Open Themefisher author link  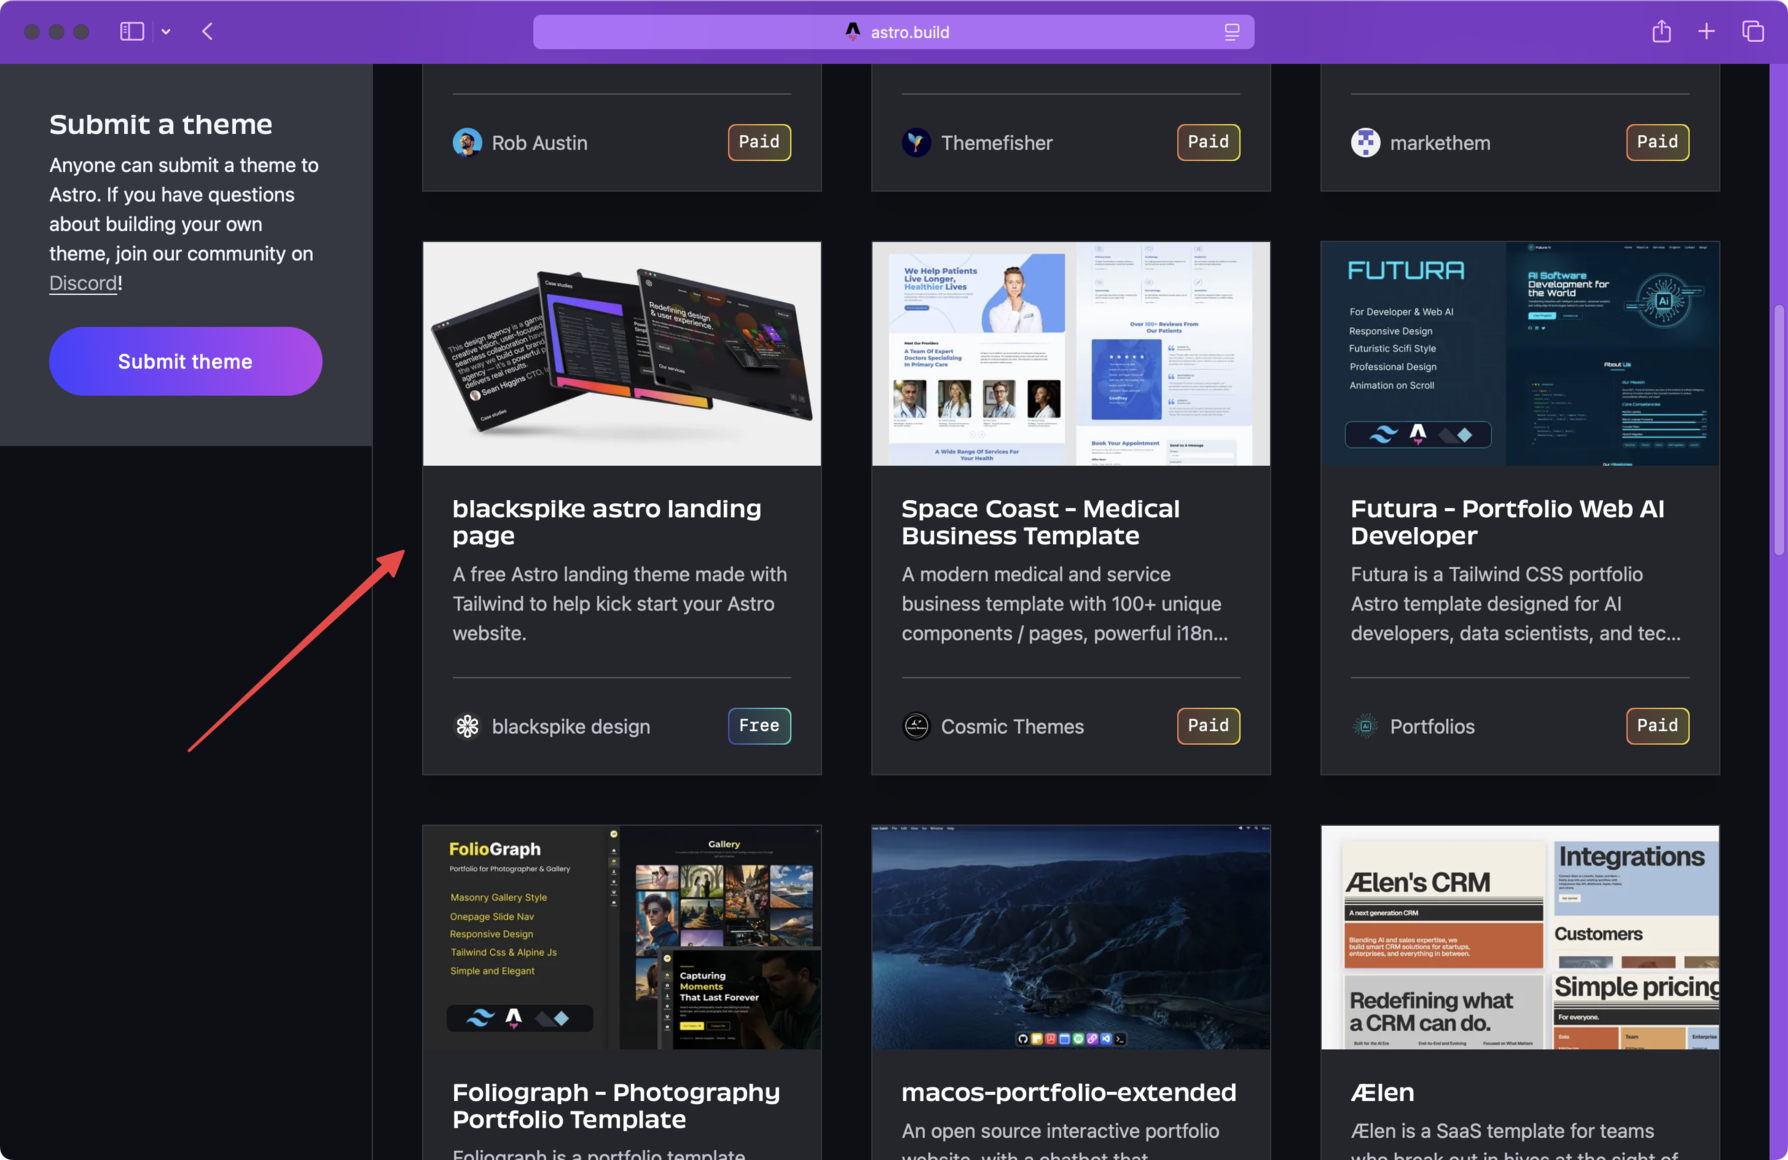pos(997,143)
